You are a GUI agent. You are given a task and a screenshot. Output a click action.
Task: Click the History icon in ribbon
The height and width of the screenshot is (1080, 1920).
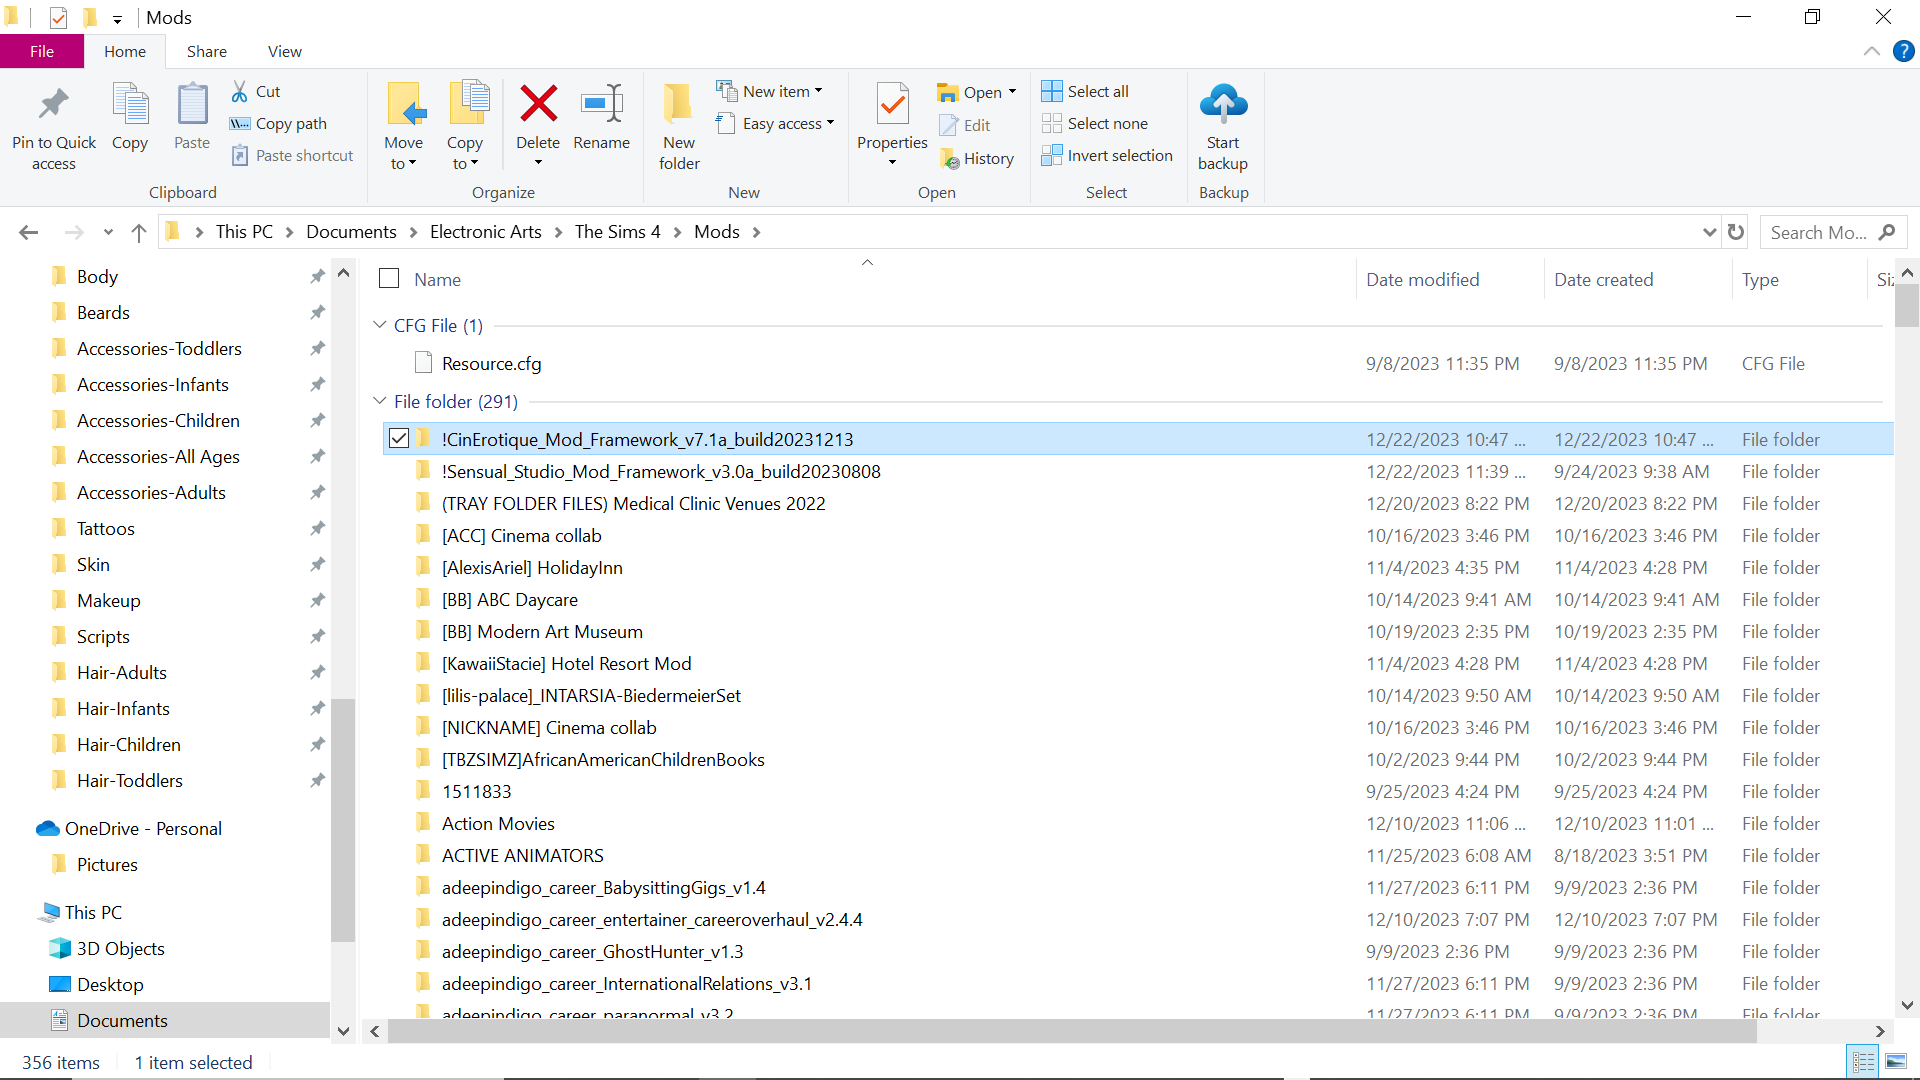[x=949, y=159]
